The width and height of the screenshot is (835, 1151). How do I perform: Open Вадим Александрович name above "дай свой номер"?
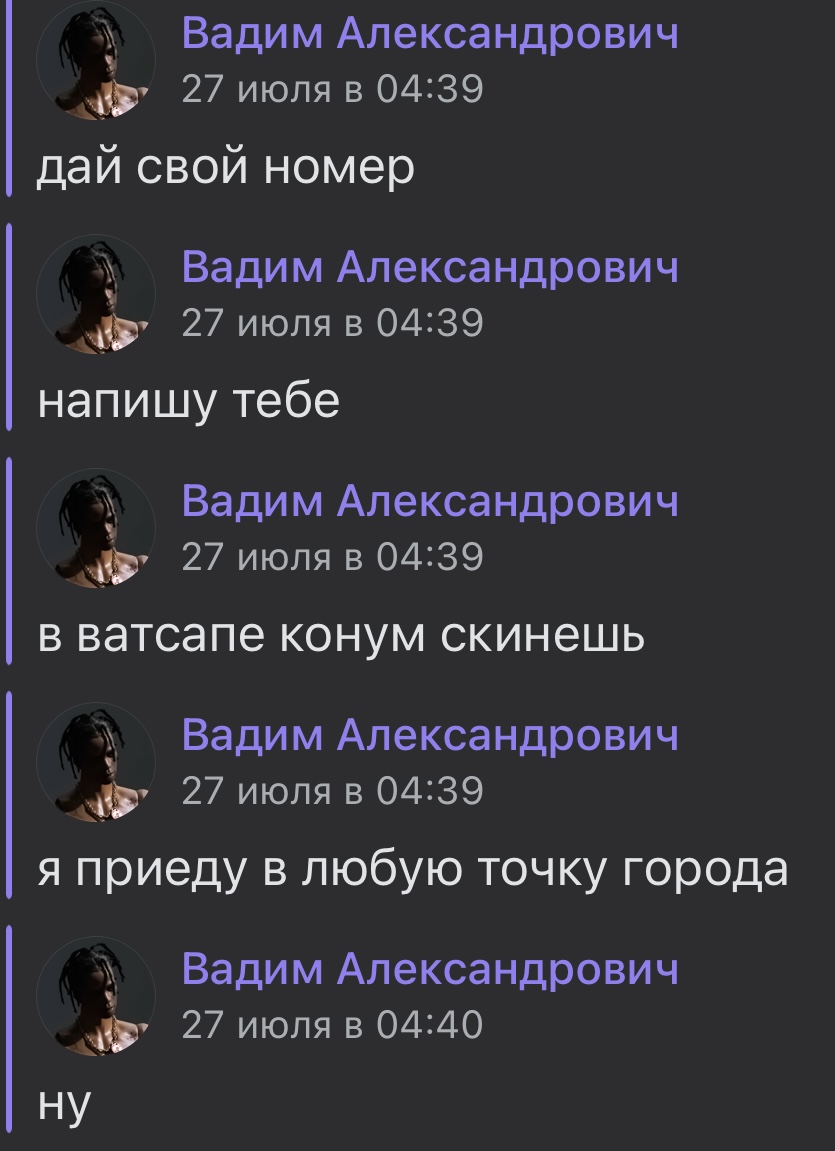tap(430, 33)
